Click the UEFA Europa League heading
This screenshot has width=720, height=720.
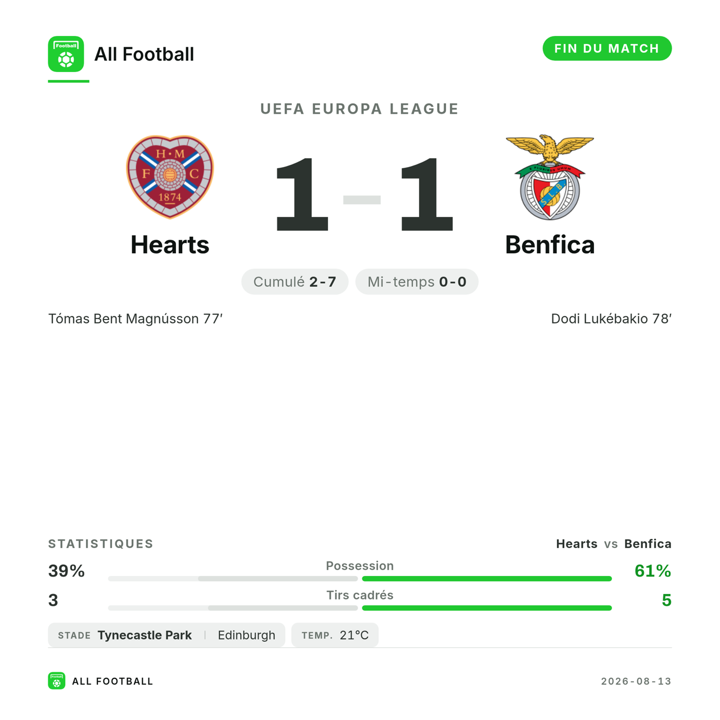[x=360, y=109]
